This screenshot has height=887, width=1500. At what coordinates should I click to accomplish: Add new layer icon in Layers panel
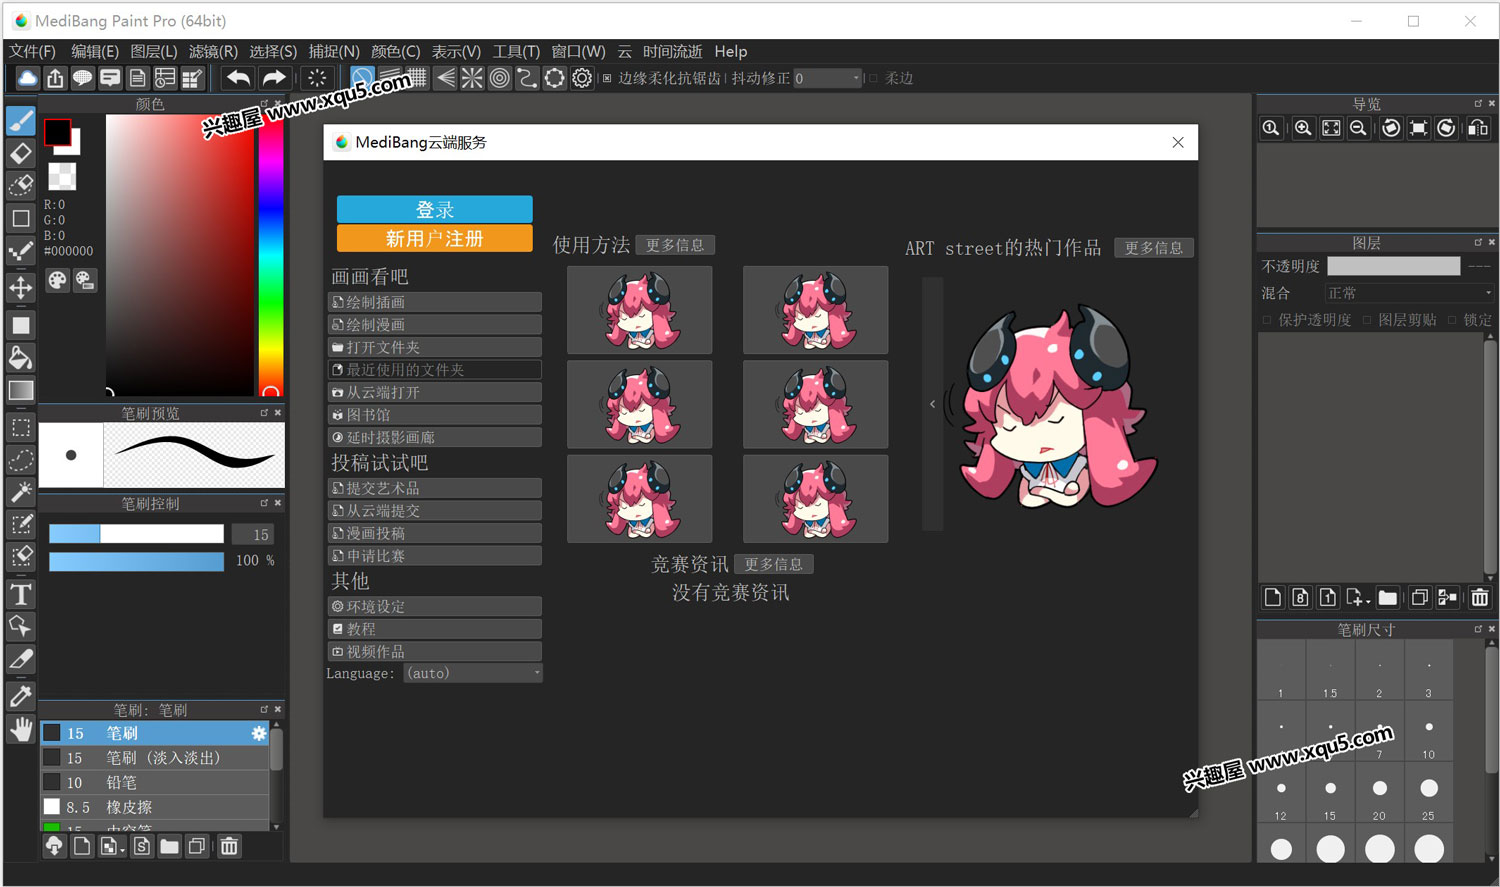[x=1273, y=598]
